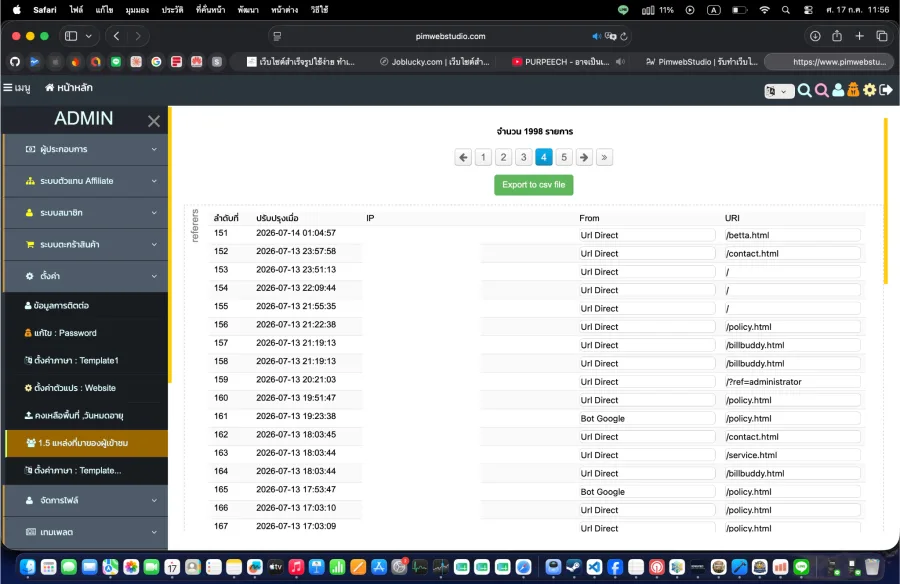Viewport: 900px width, 584px height.
Task: Click the pink magnifier search icon
Action: coord(821,90)
